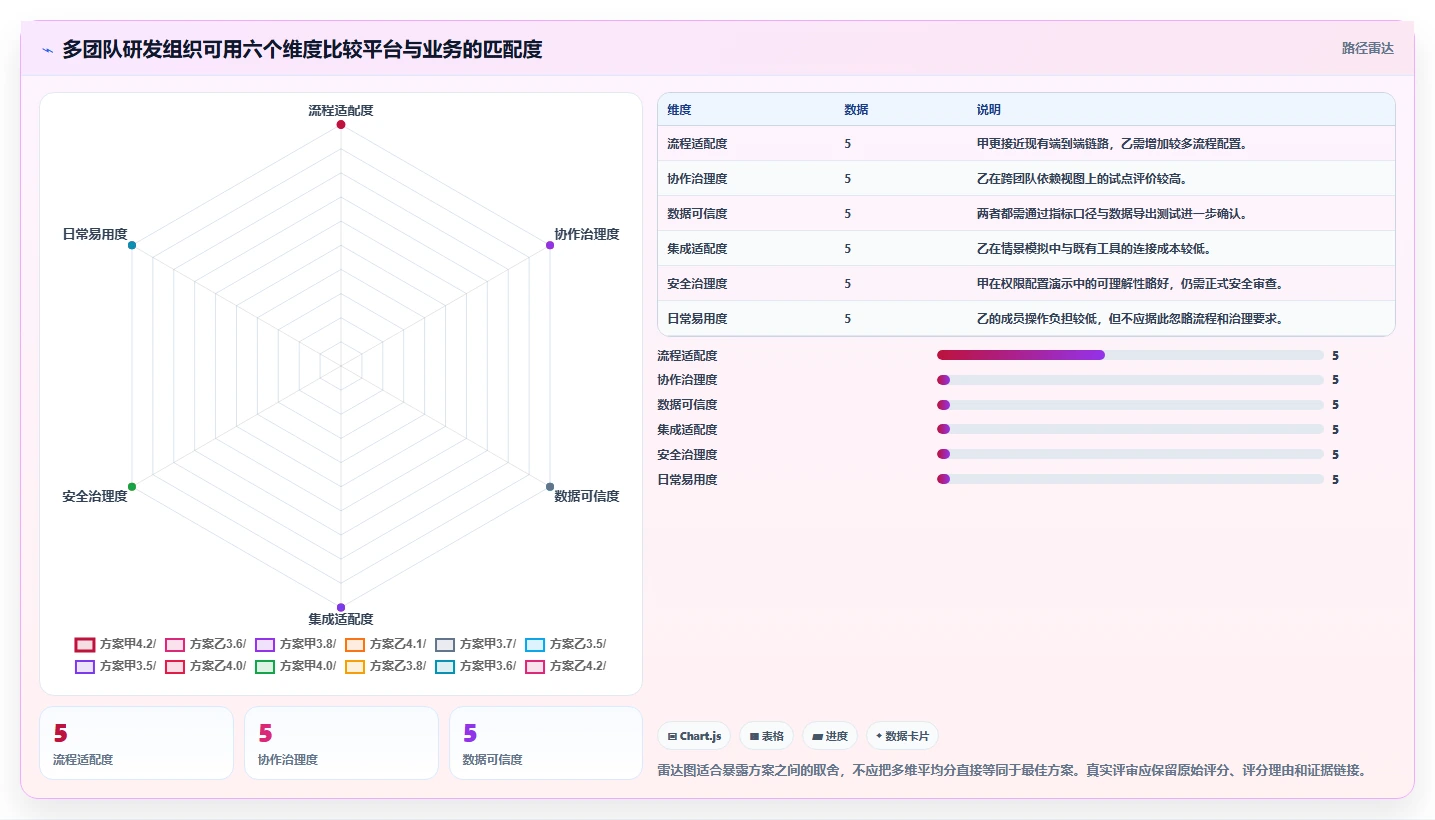Open the 数据可信度 data card
This screenshot has width=1435, height=820.
546,743
